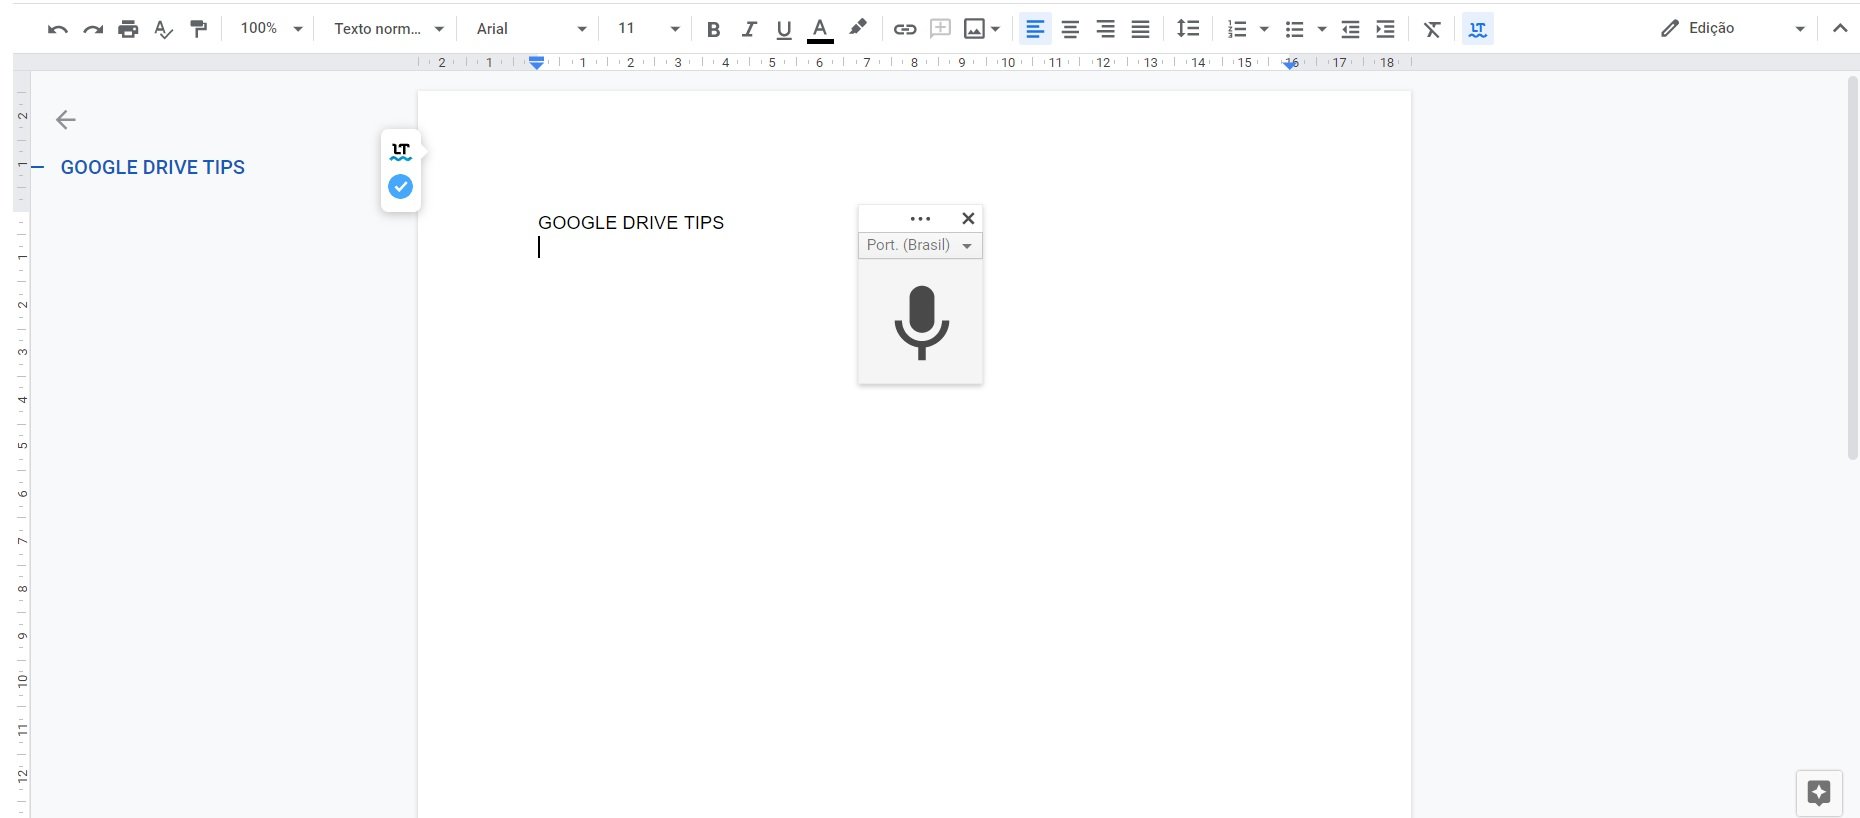Viewport: 1860px width, 818px height.
Task: Increase the paragraph indent
Action: [1385, 29]
